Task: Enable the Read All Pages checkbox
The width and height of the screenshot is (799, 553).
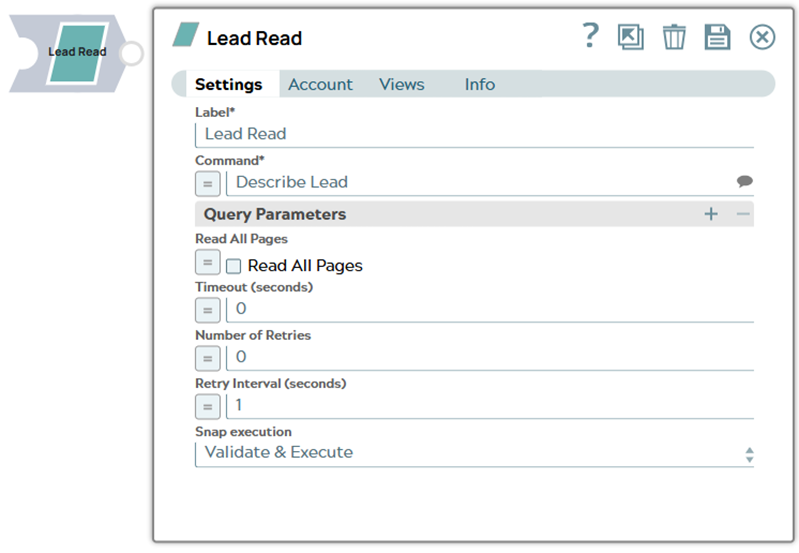Action: [x=233, y=266]
